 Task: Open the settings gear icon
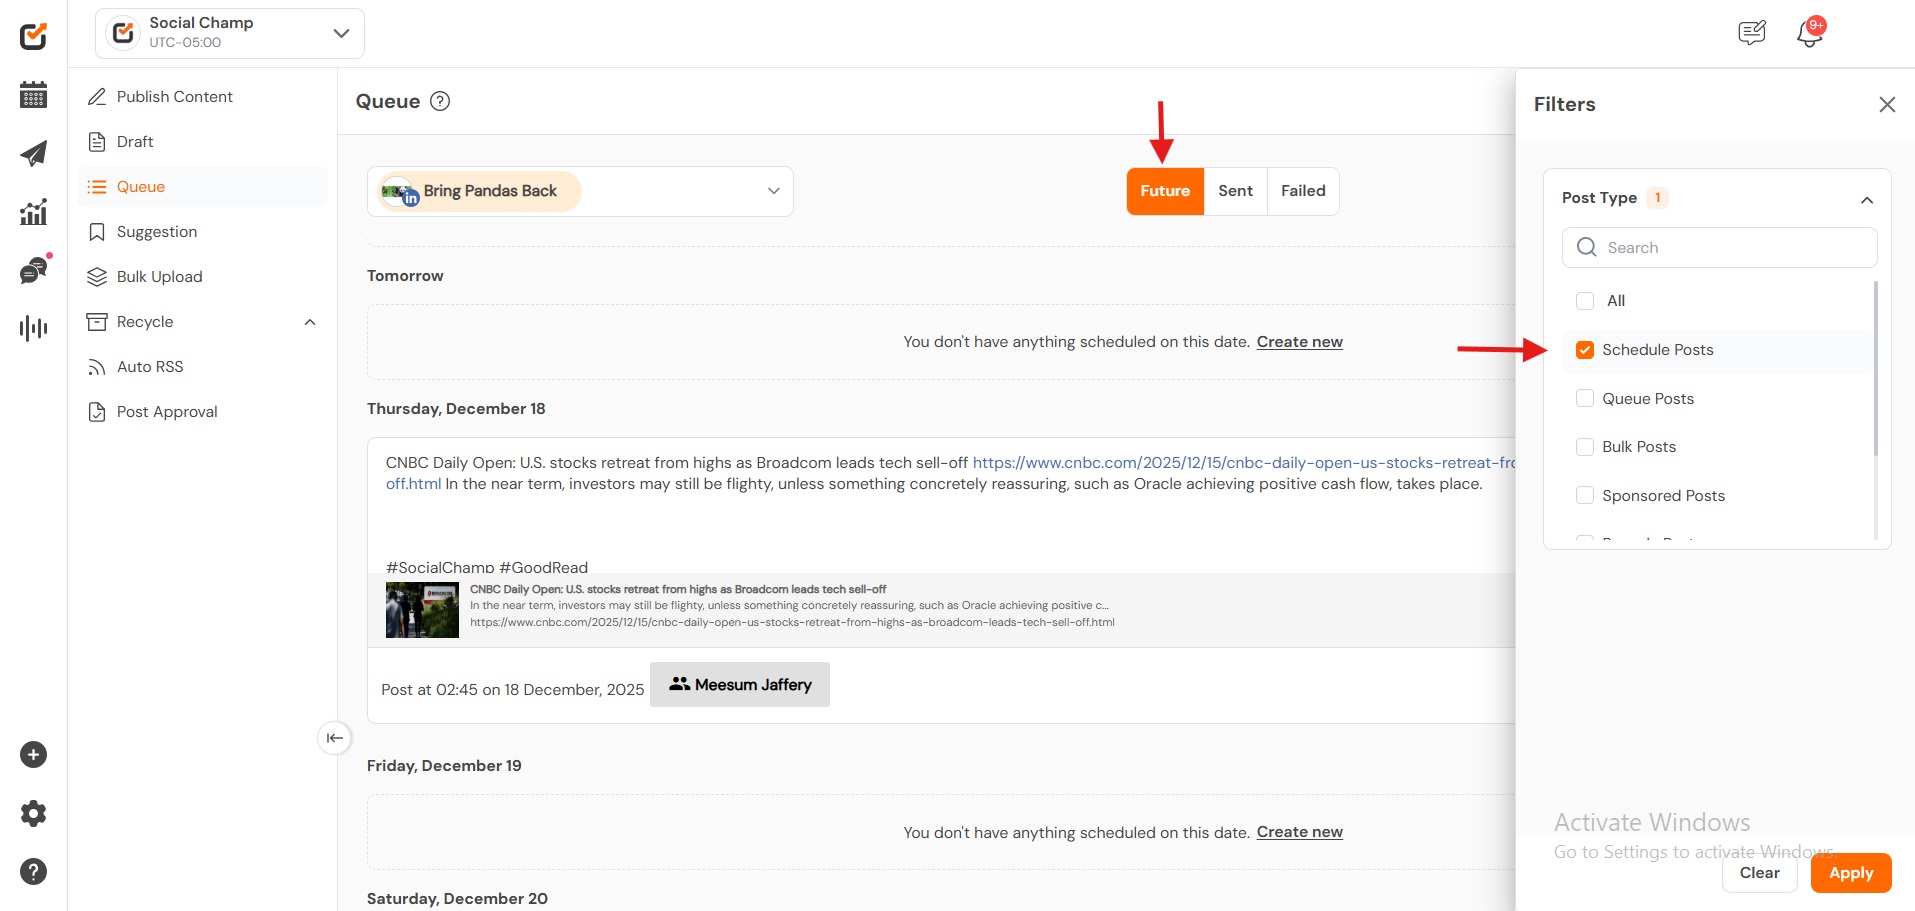(33, 813)
